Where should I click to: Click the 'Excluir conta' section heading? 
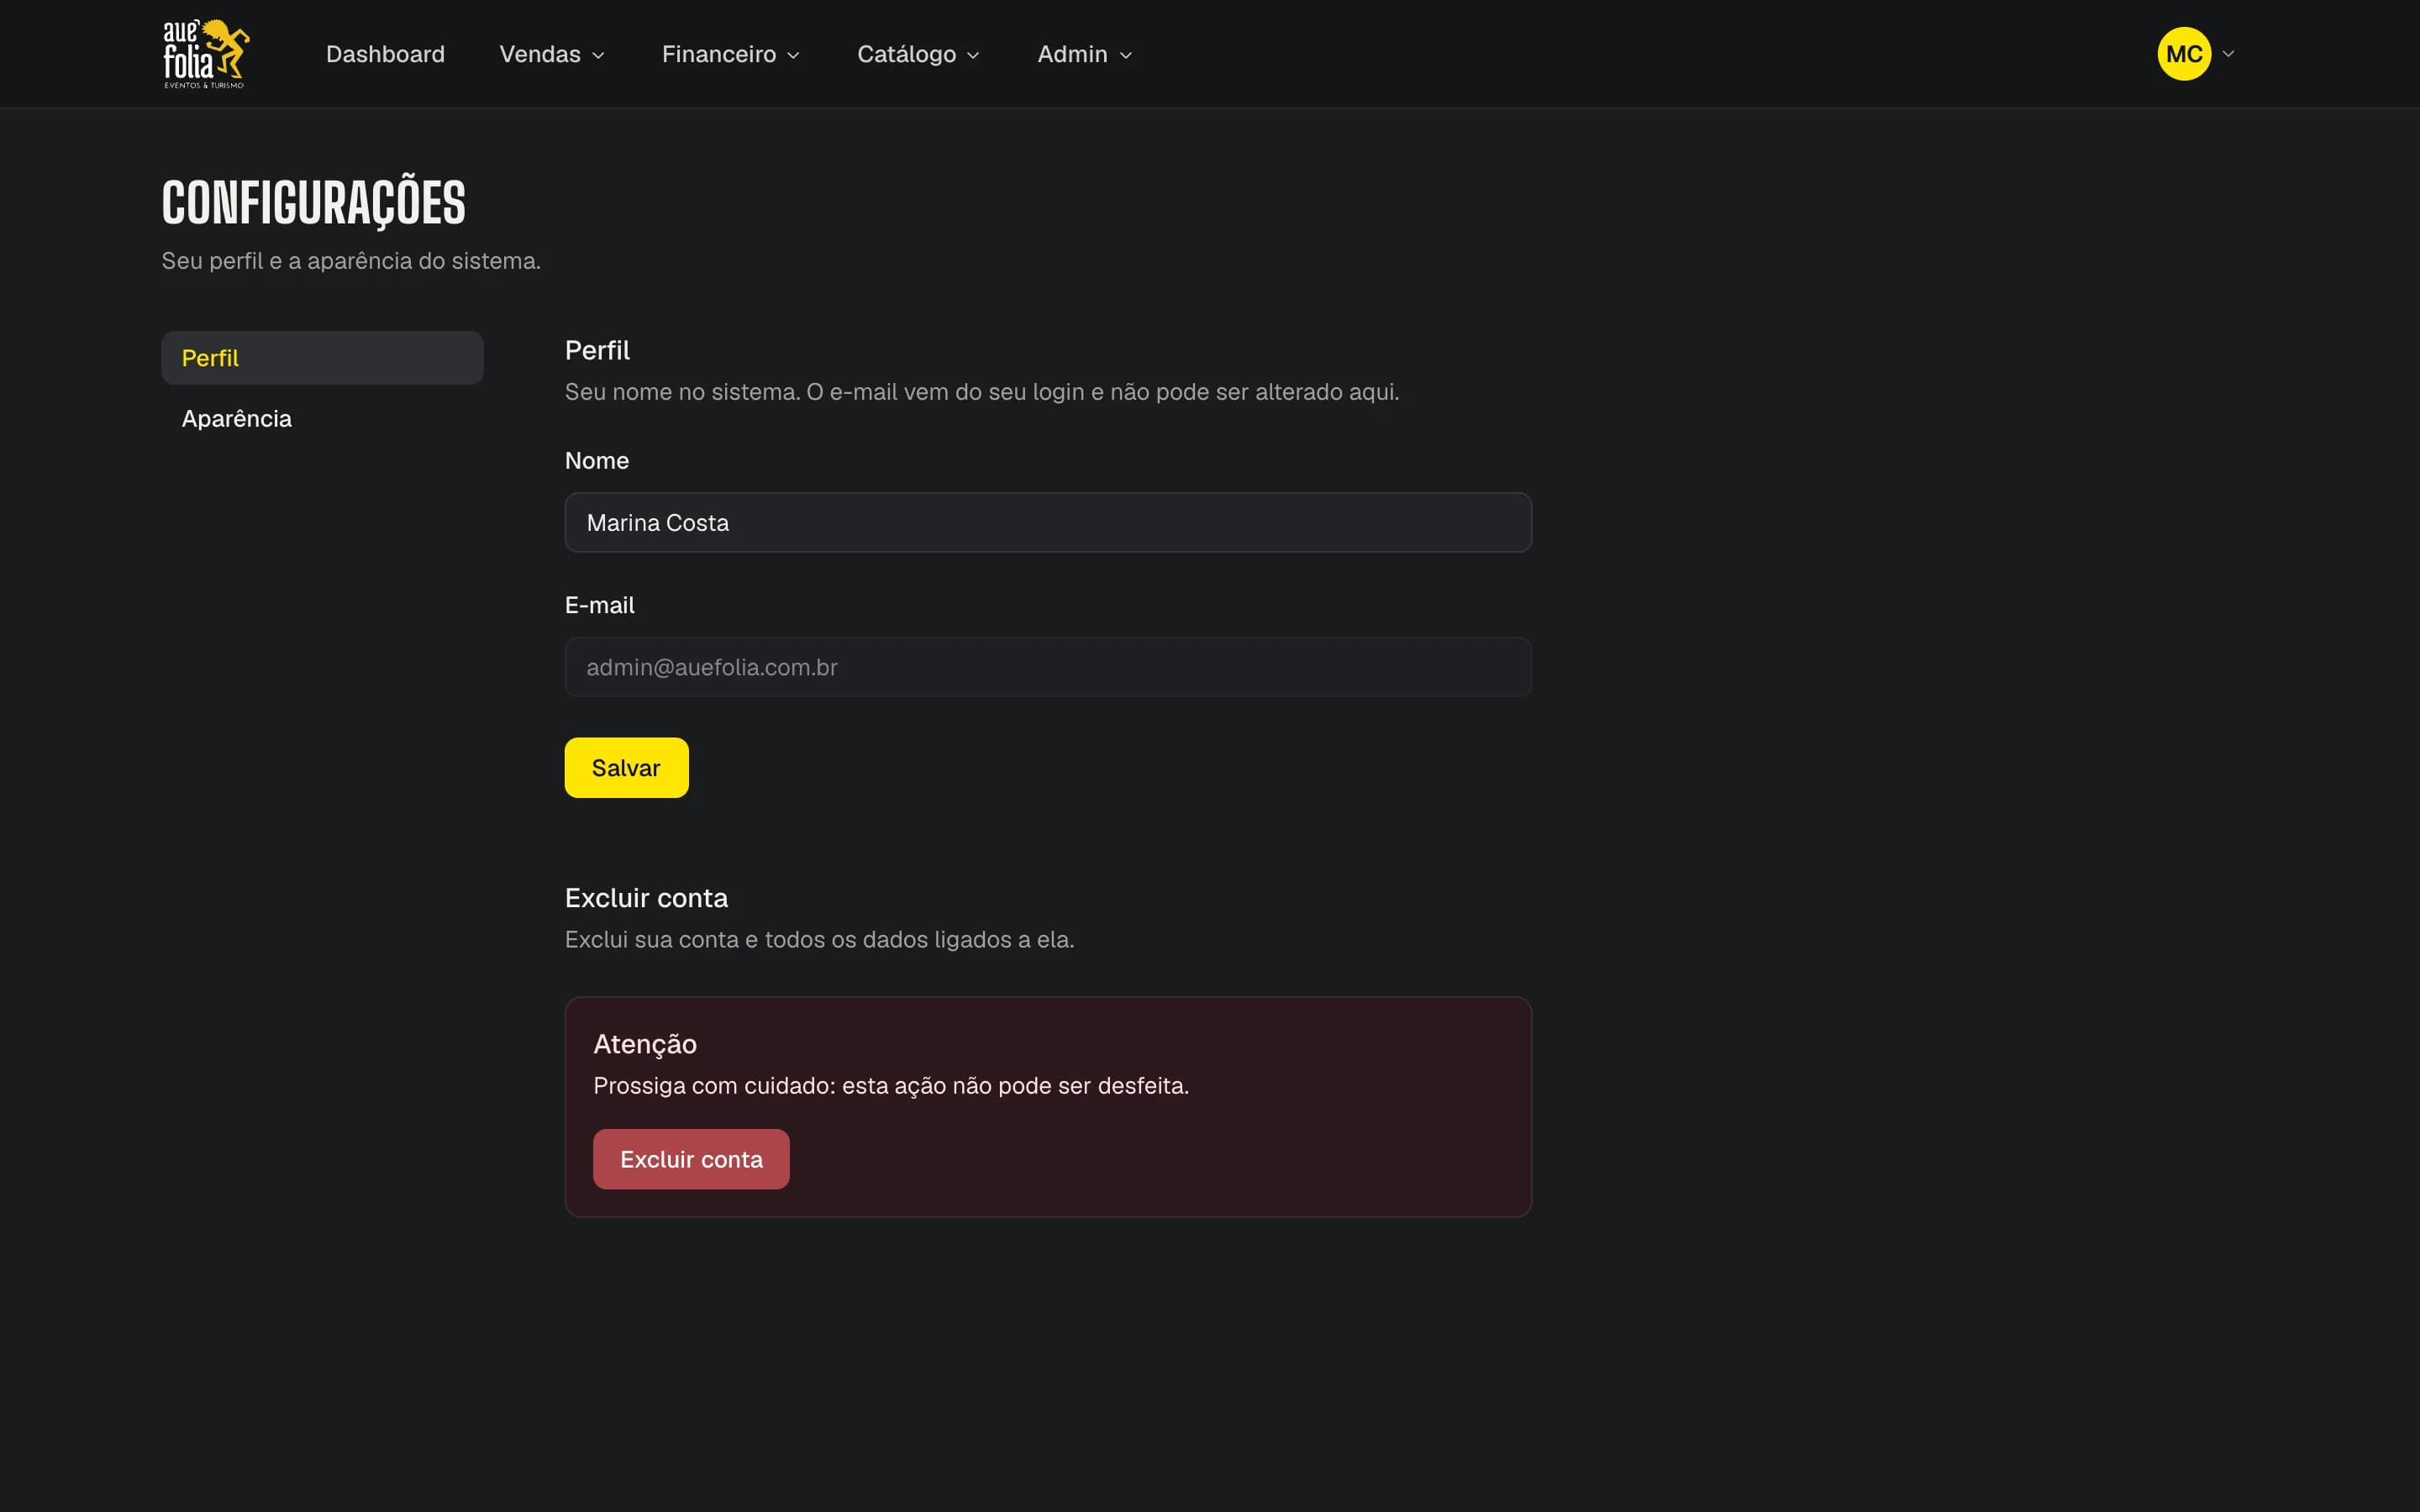coord(646,898)
